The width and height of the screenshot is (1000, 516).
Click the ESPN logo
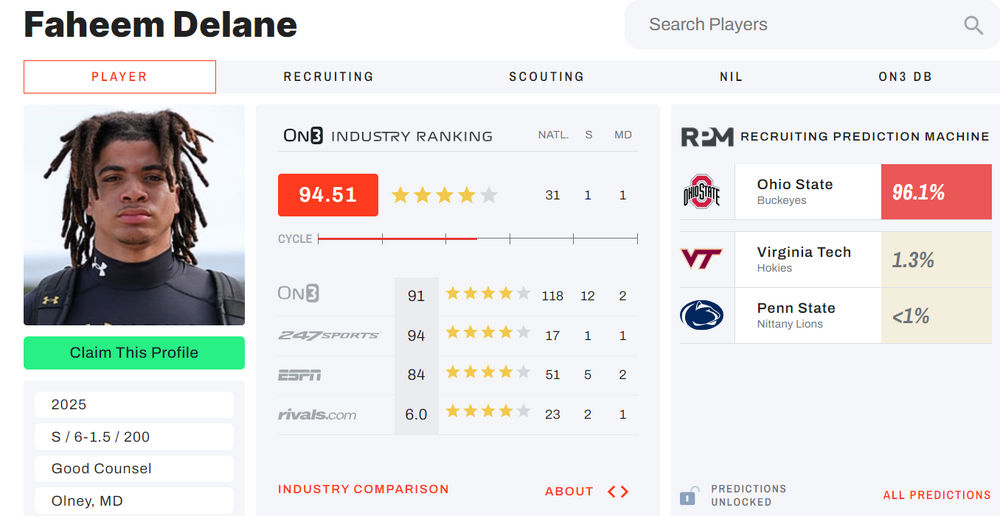coord(299,375)
